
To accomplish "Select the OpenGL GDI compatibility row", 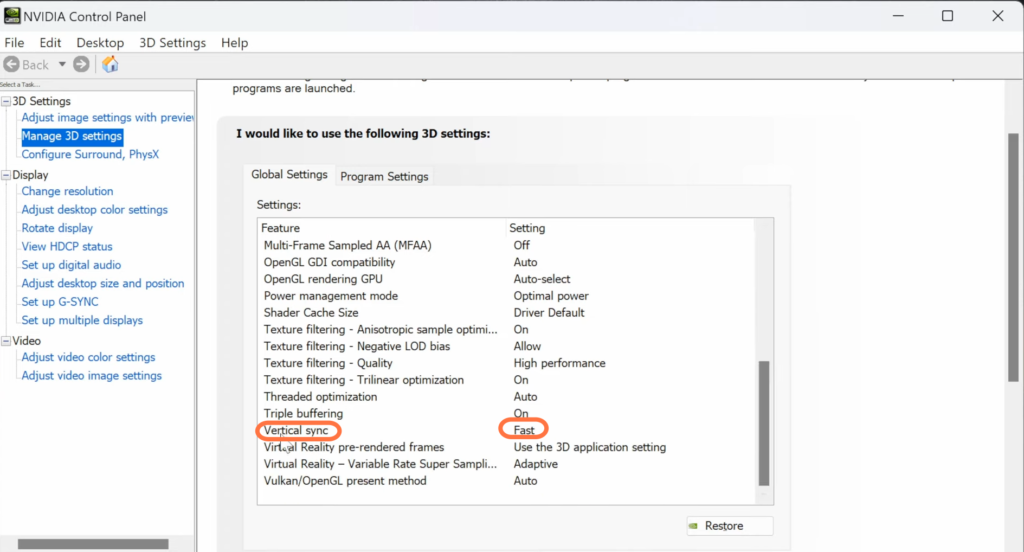I will pyautogui.click(x=506, y=262).
